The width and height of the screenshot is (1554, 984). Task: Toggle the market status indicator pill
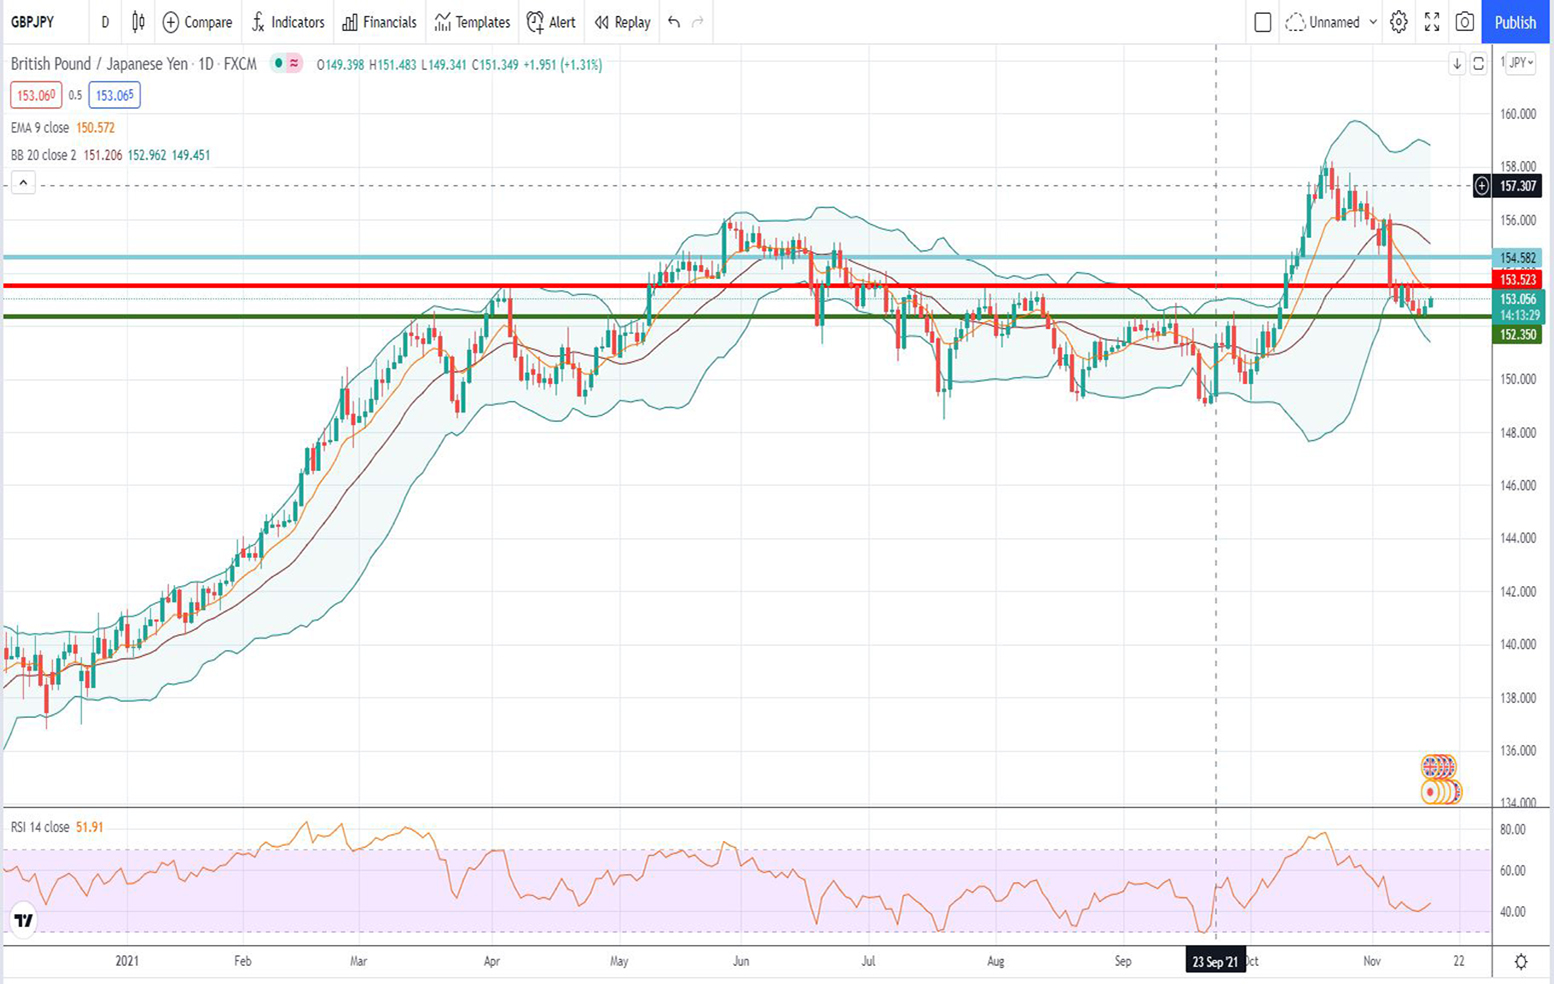[286, 64]
